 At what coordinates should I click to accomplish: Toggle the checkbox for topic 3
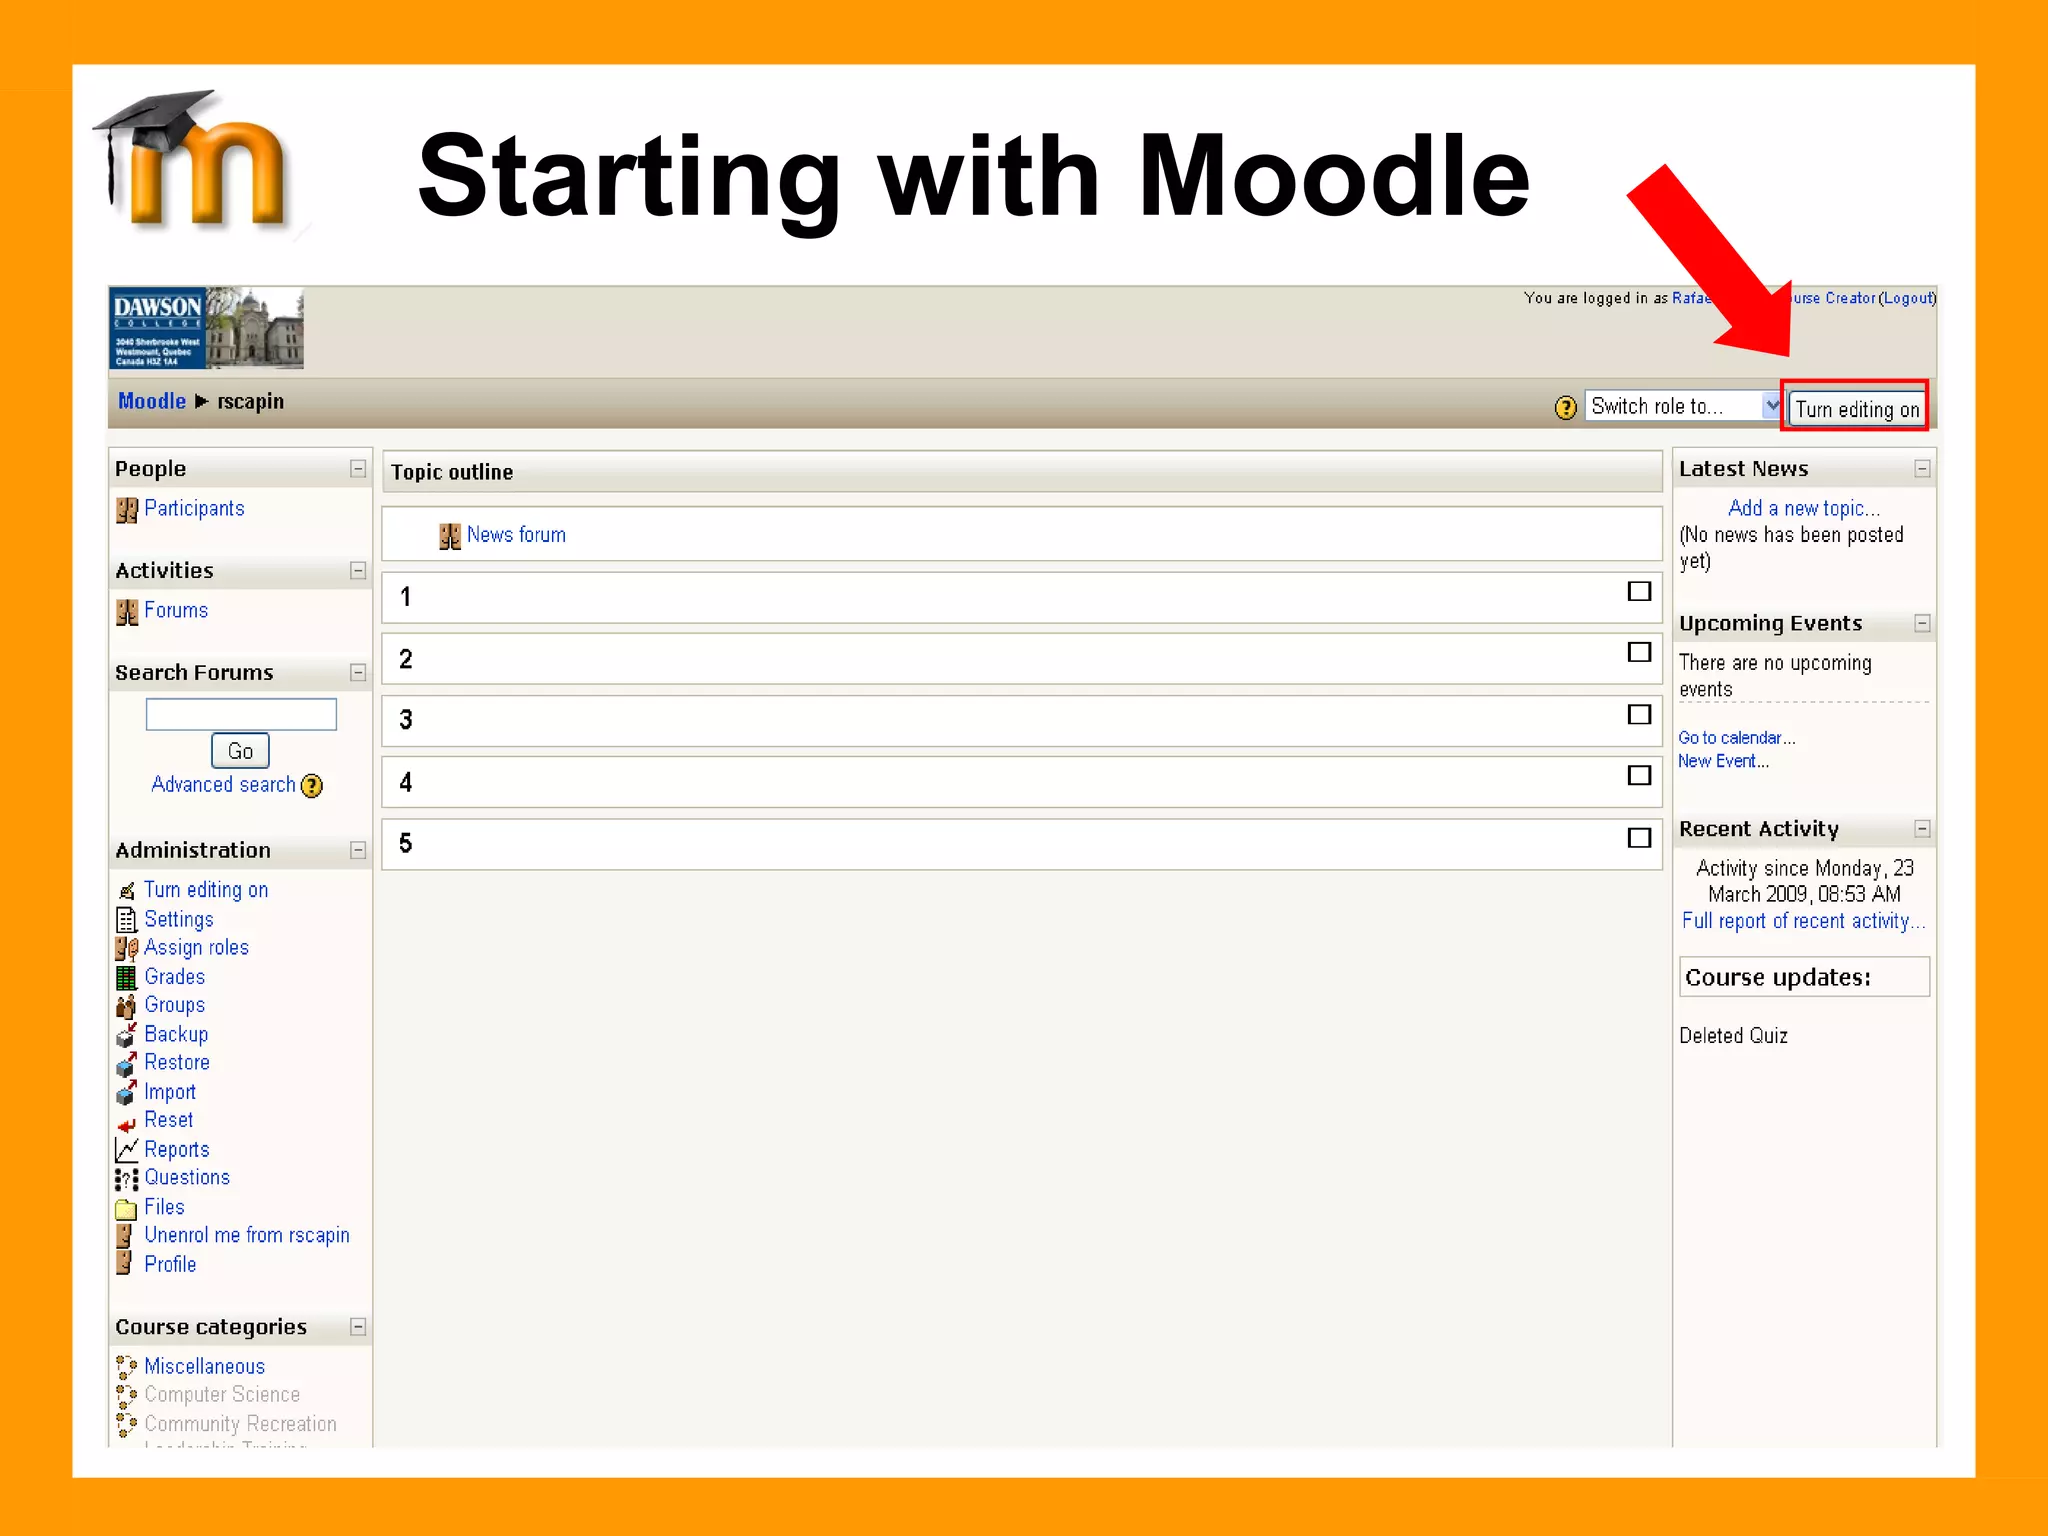(x=1639, y=715)
